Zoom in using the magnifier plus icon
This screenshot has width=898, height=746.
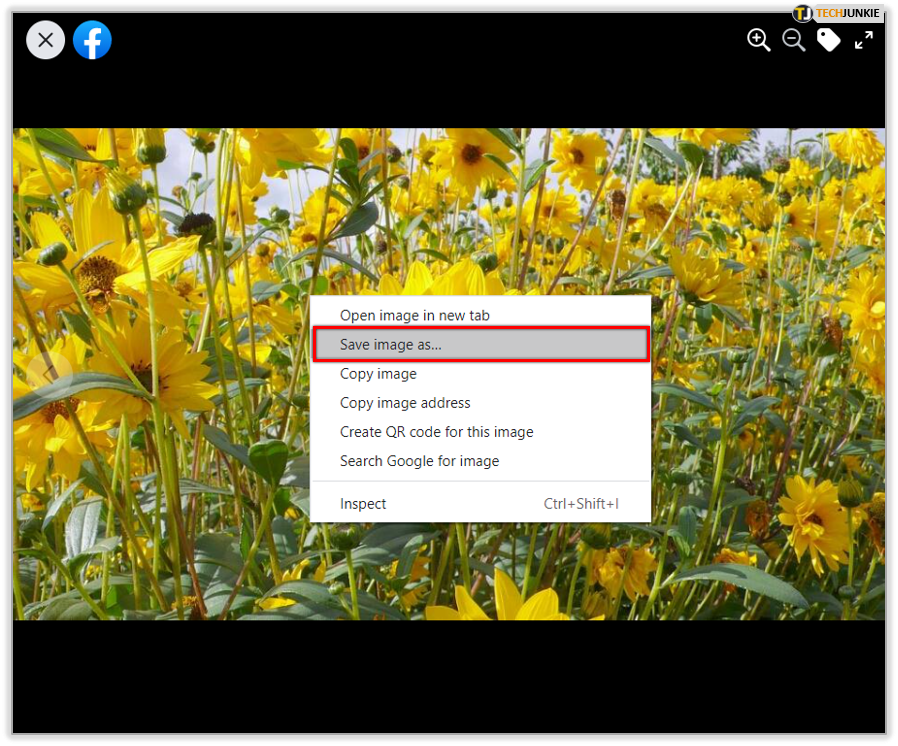(759, 40)
